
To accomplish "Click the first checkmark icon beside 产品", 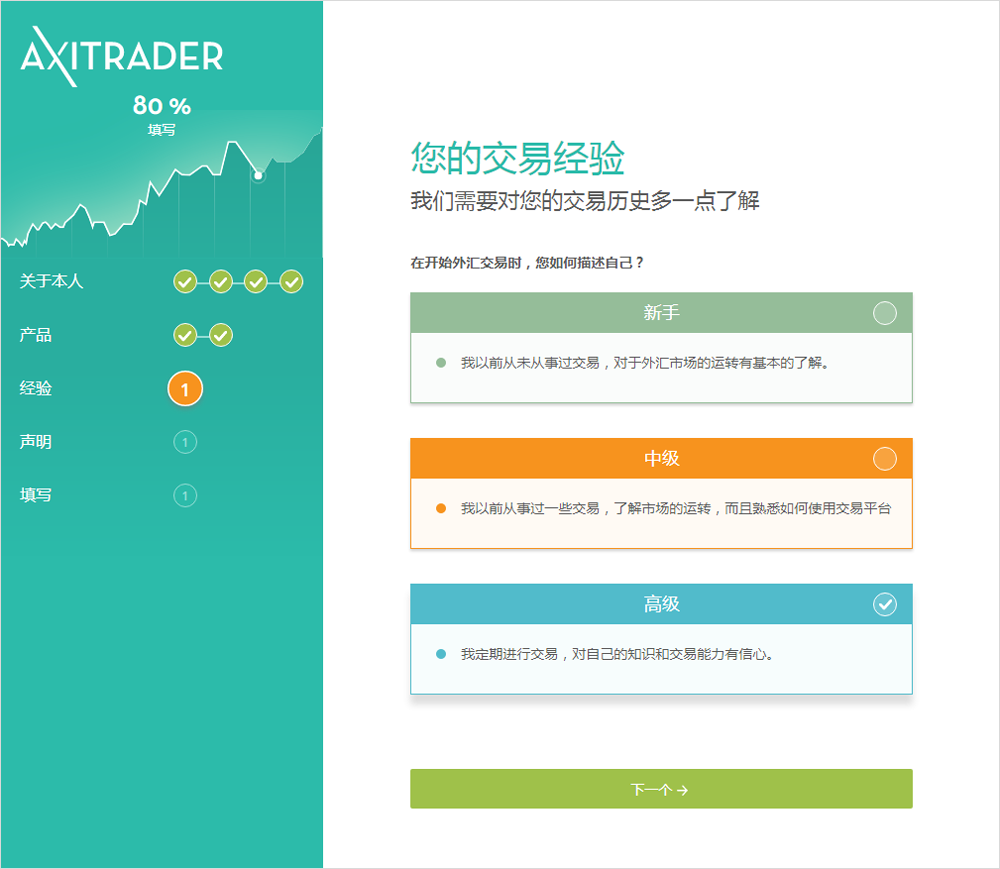I will click(x=185, y=335).
